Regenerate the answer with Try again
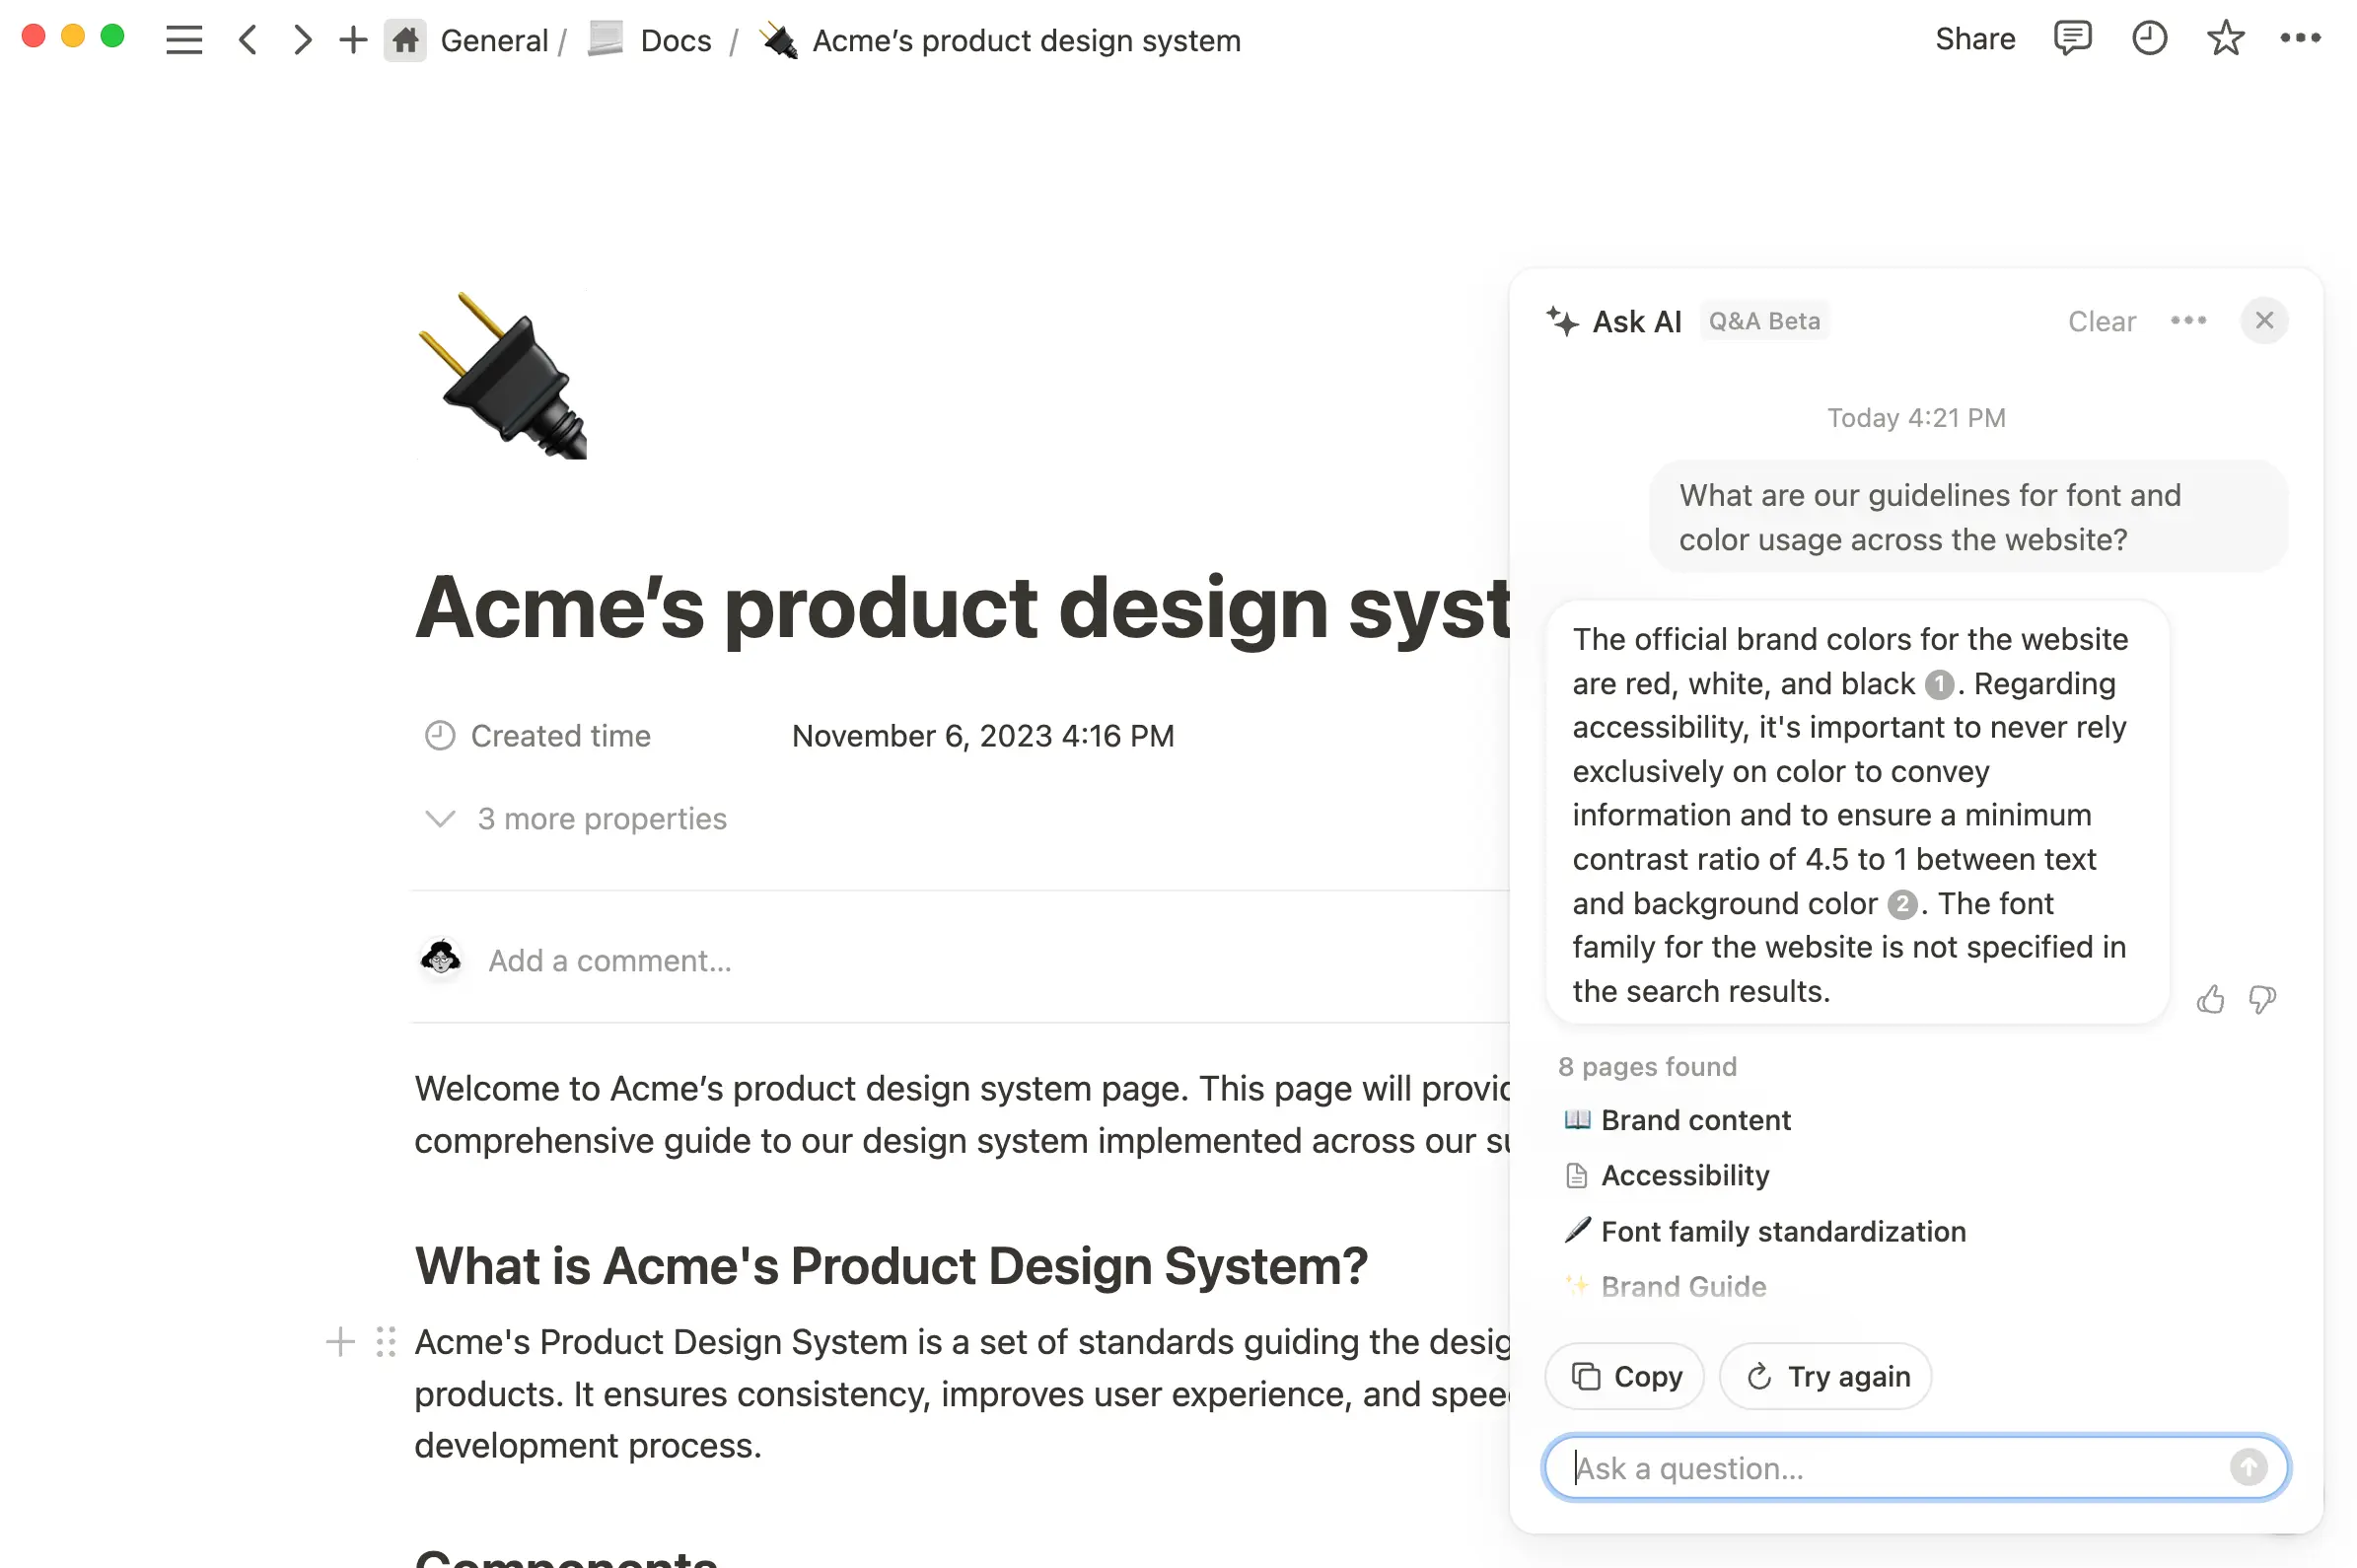 click(1825, 1376)
